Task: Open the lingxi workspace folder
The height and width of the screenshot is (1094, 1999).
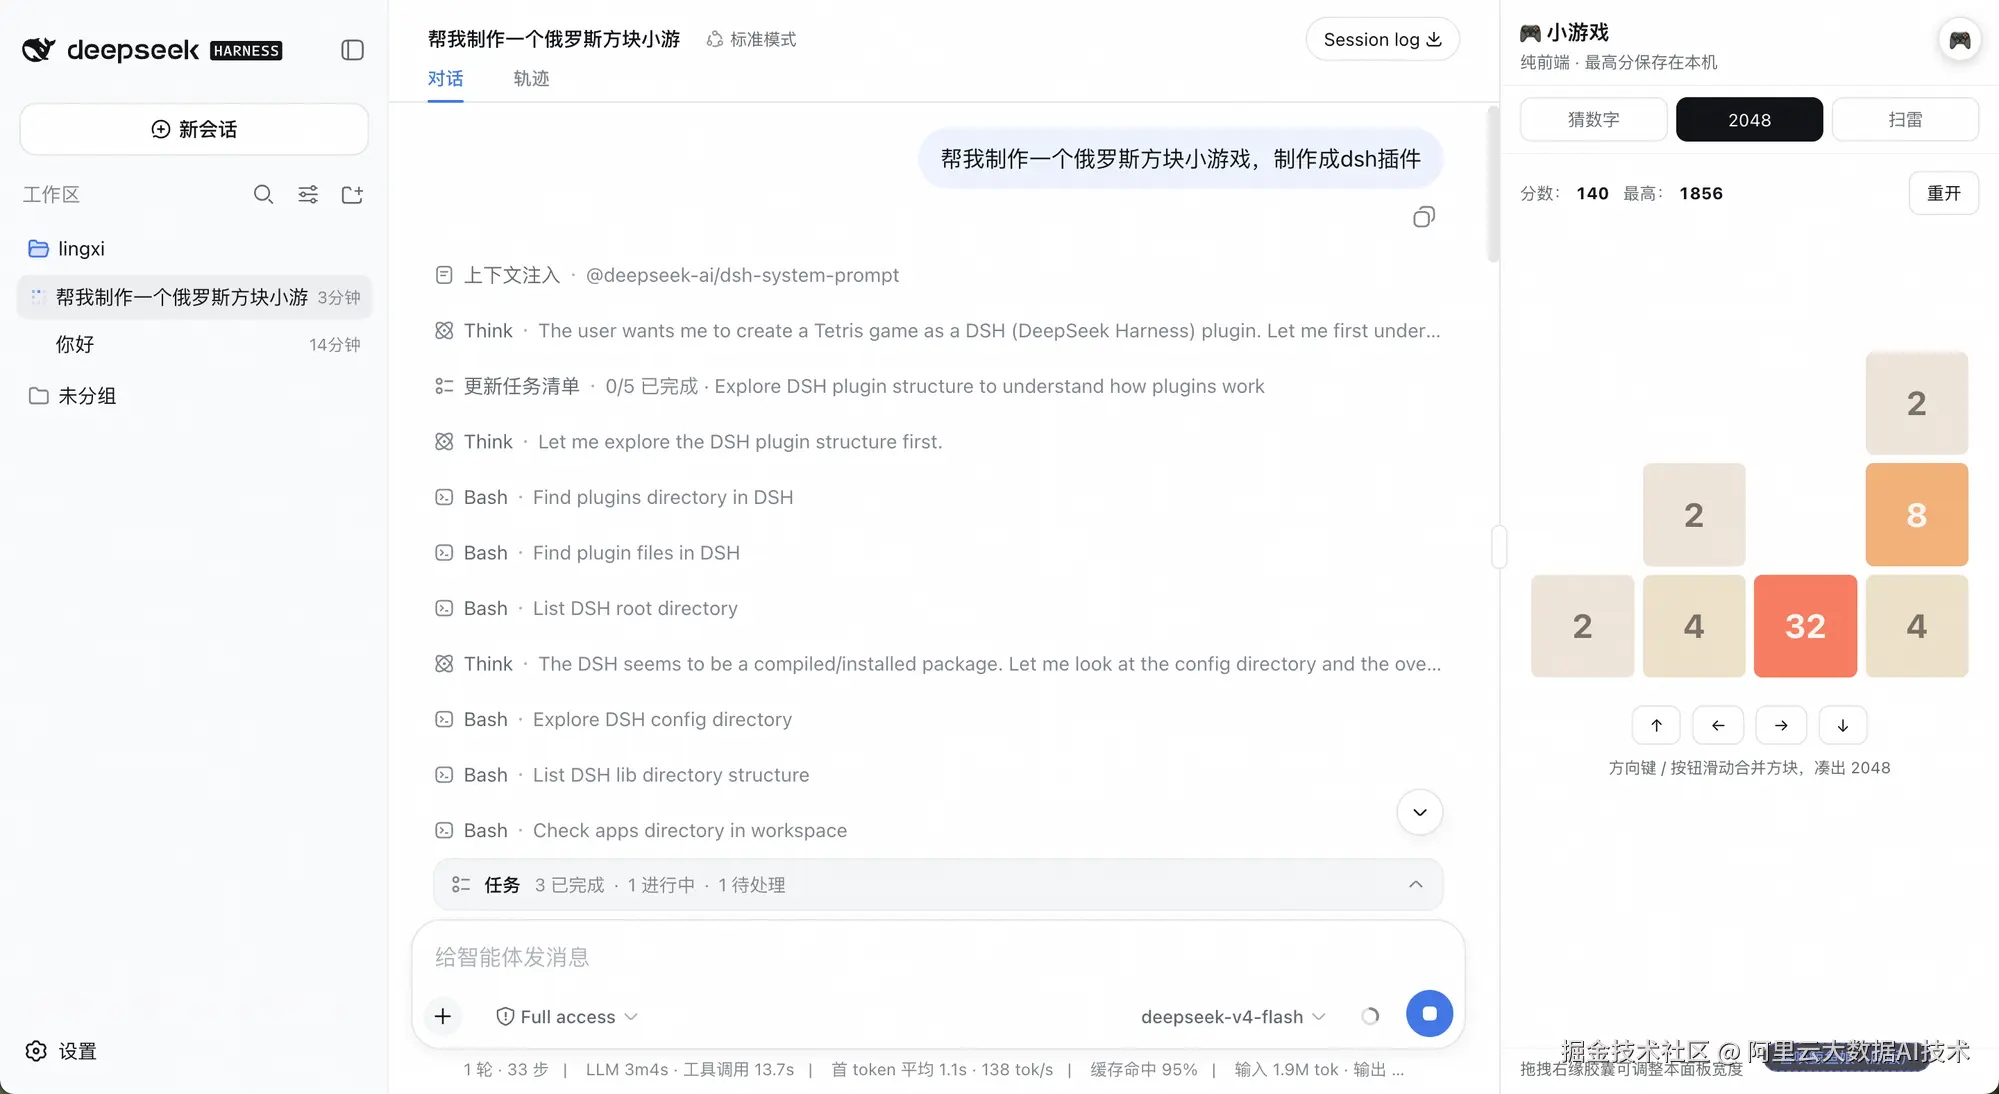Action: [x=194, y=248]
